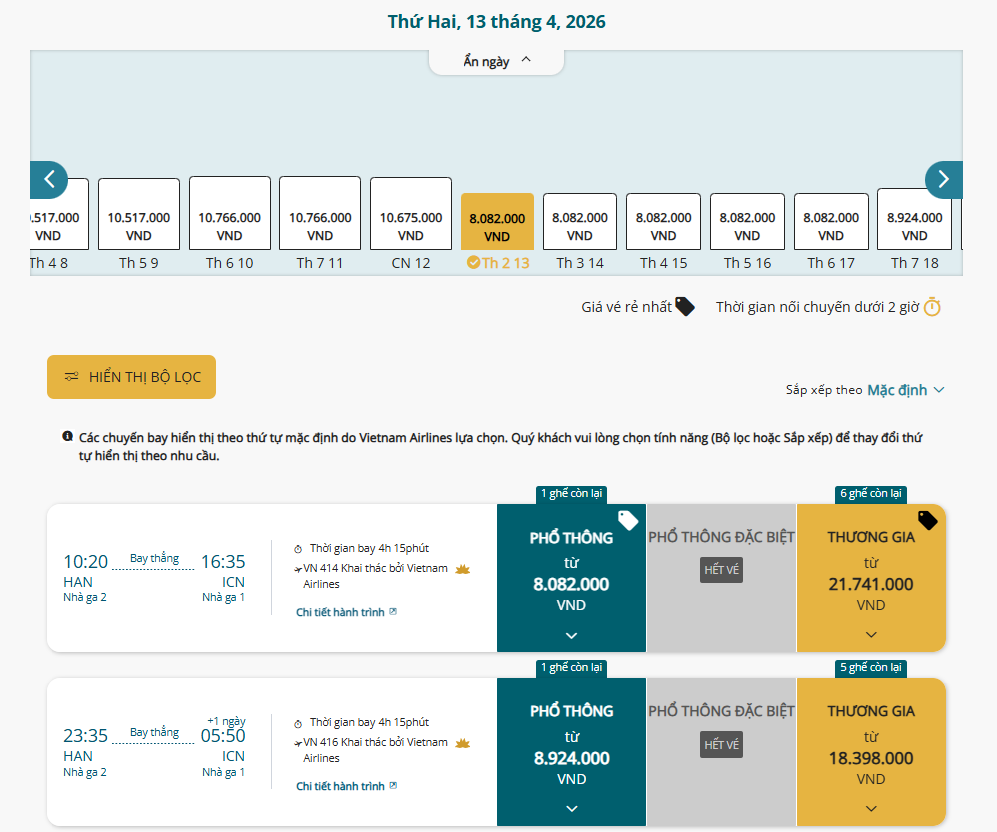Select the date CN 12 at 10.675.000 VND

click(410, 226)
